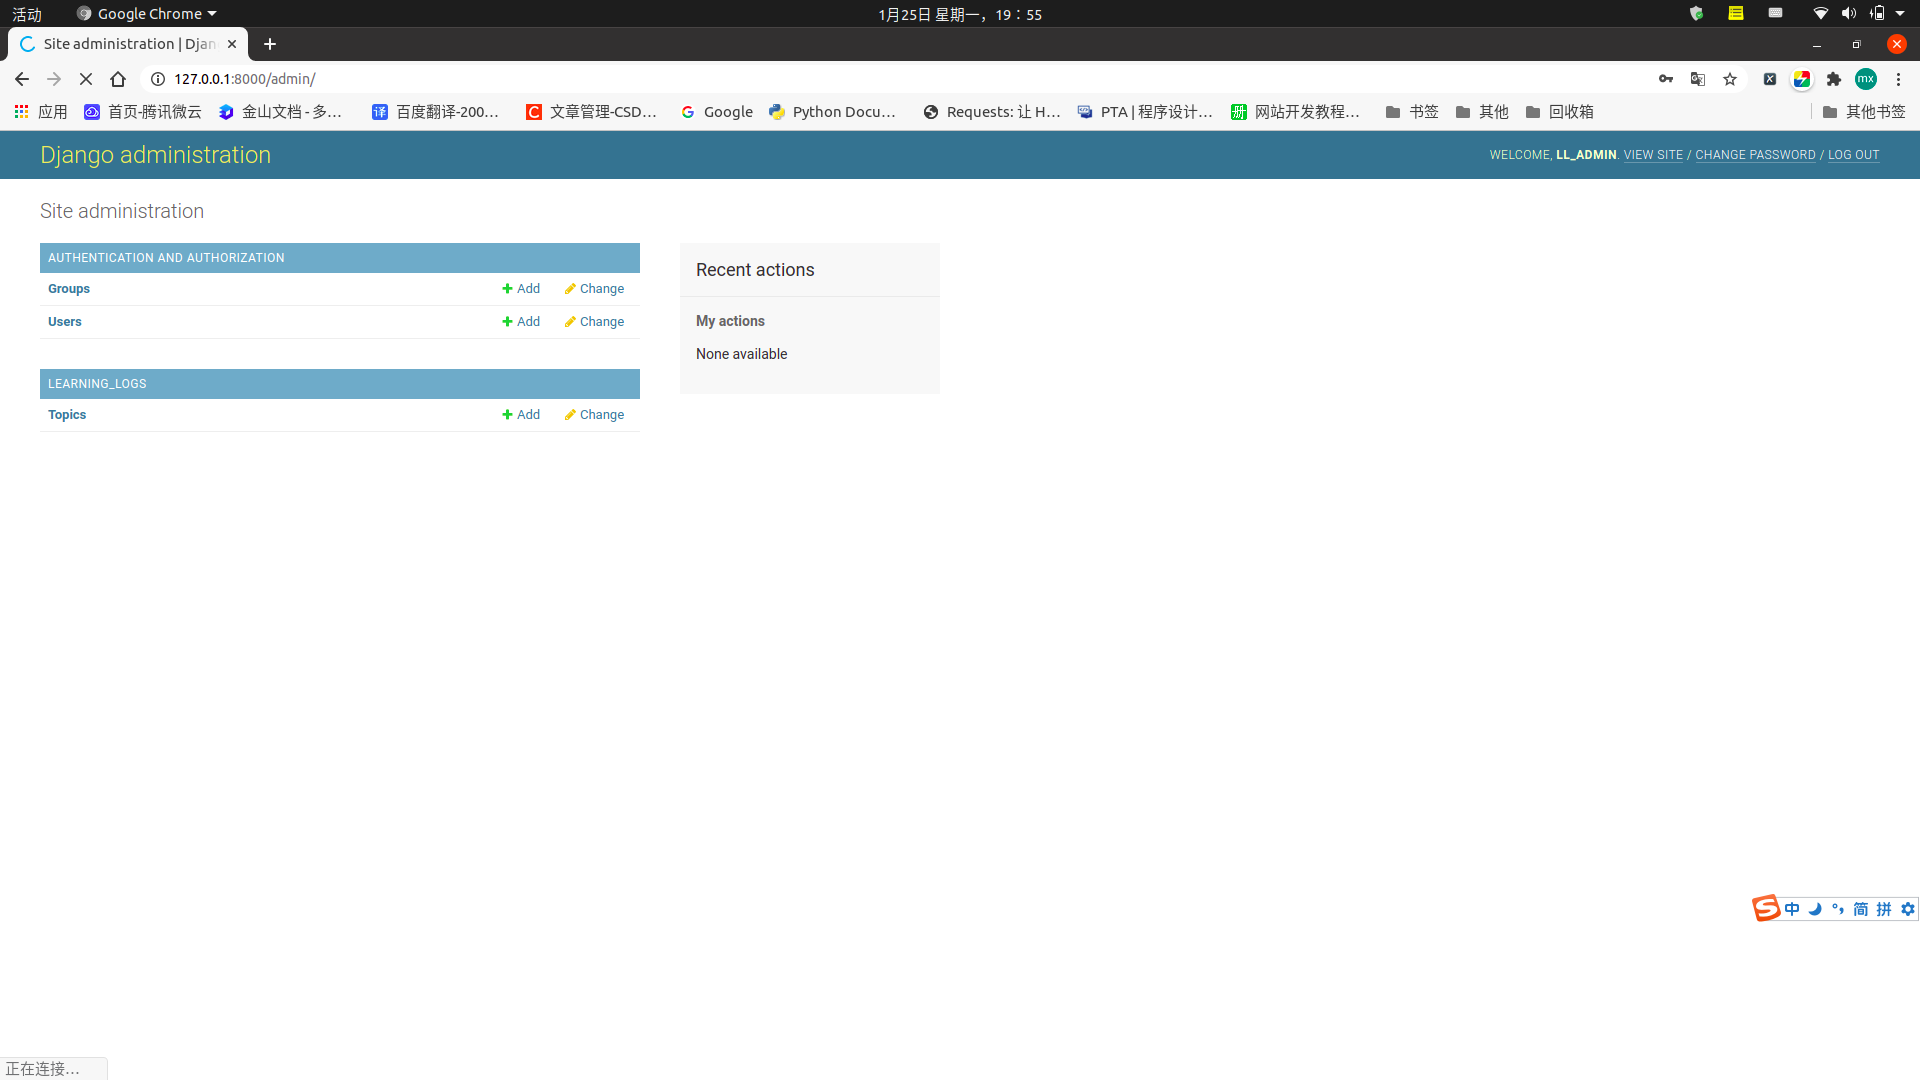Toggle simplified Chinese with the 简 indicator

[x=1860, y=909]
